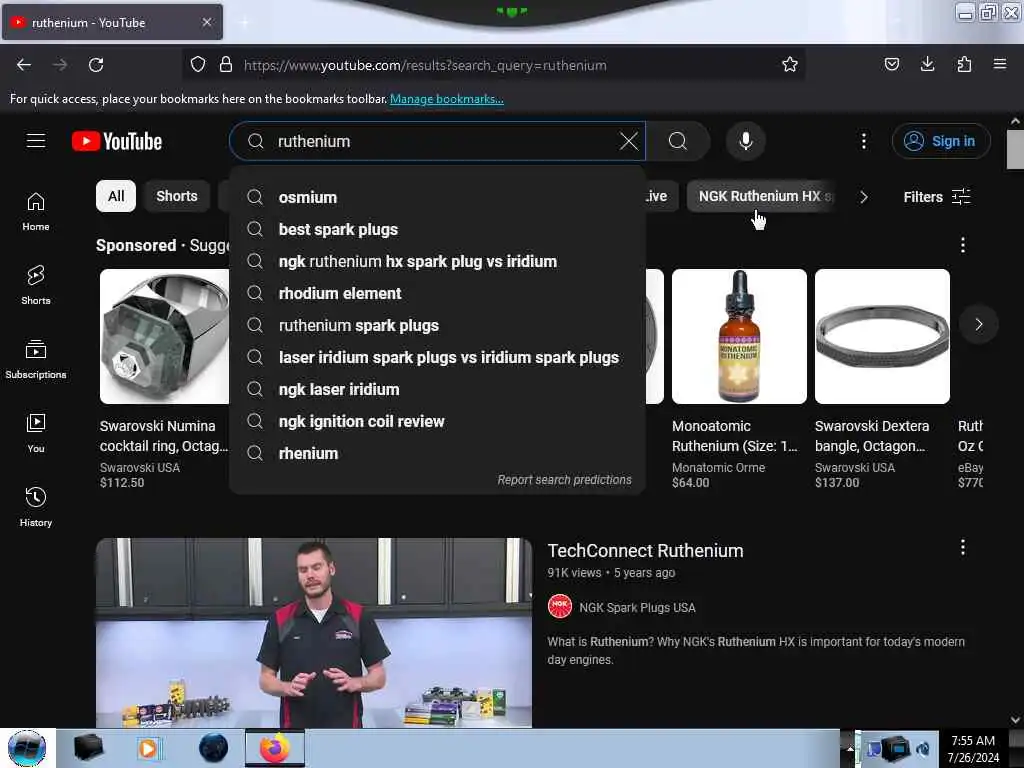
Task: Click the page vertical scrollbar thumb
Action: (x=1015, y=150)
